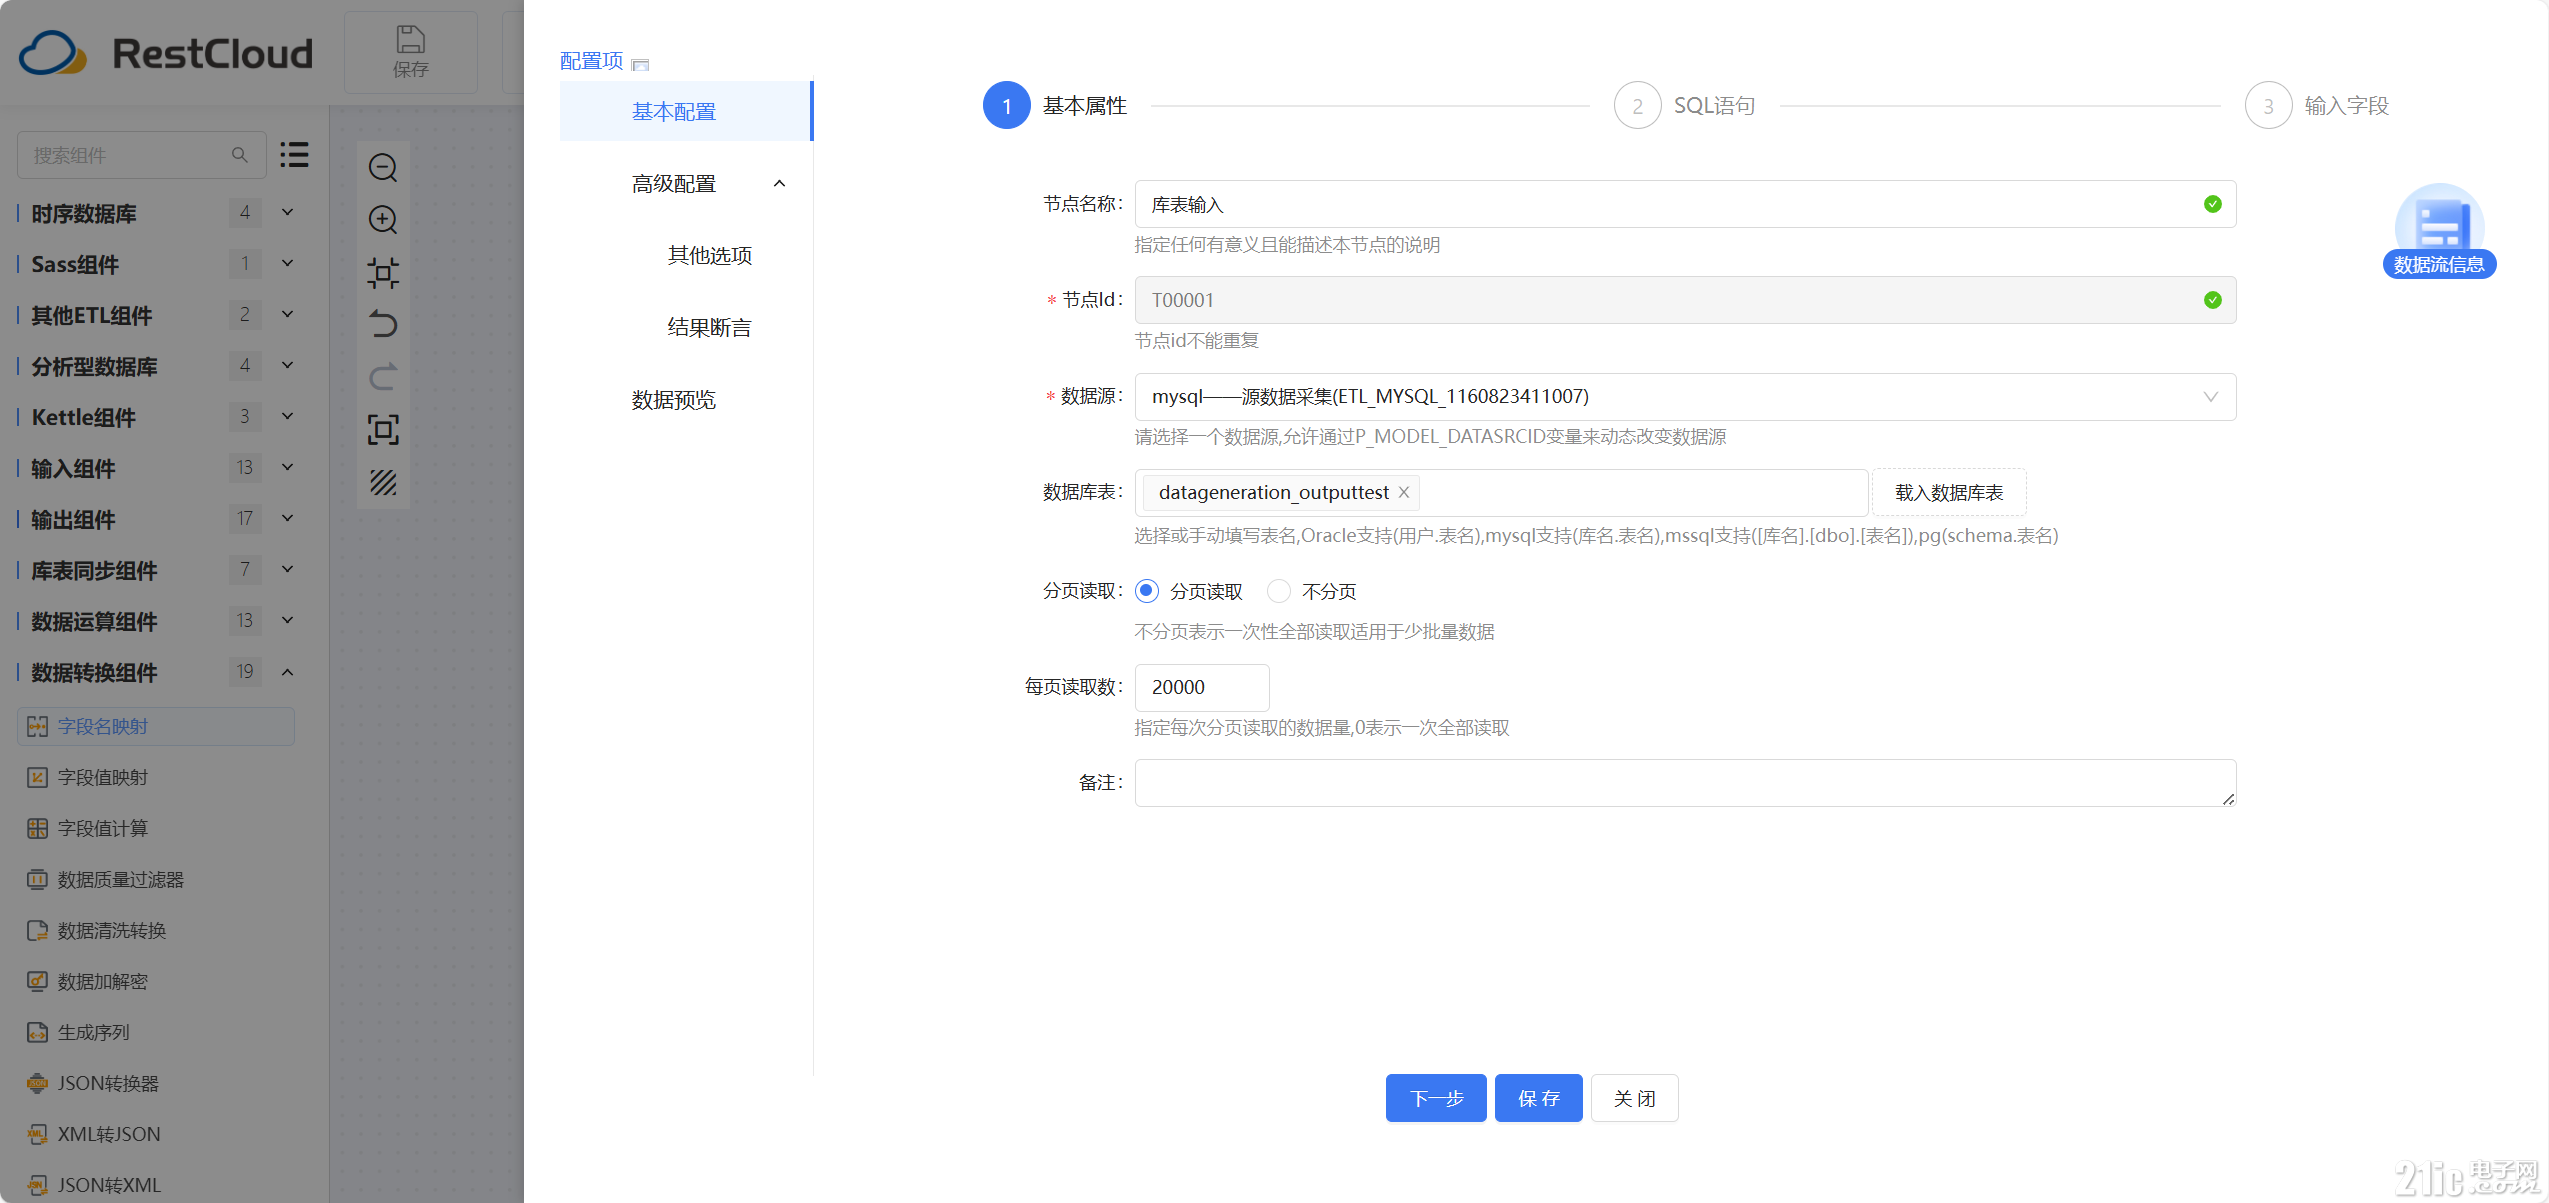Click the hatched grid toggle icon
2549x1203 pixels.
click(x=383, y=482)
